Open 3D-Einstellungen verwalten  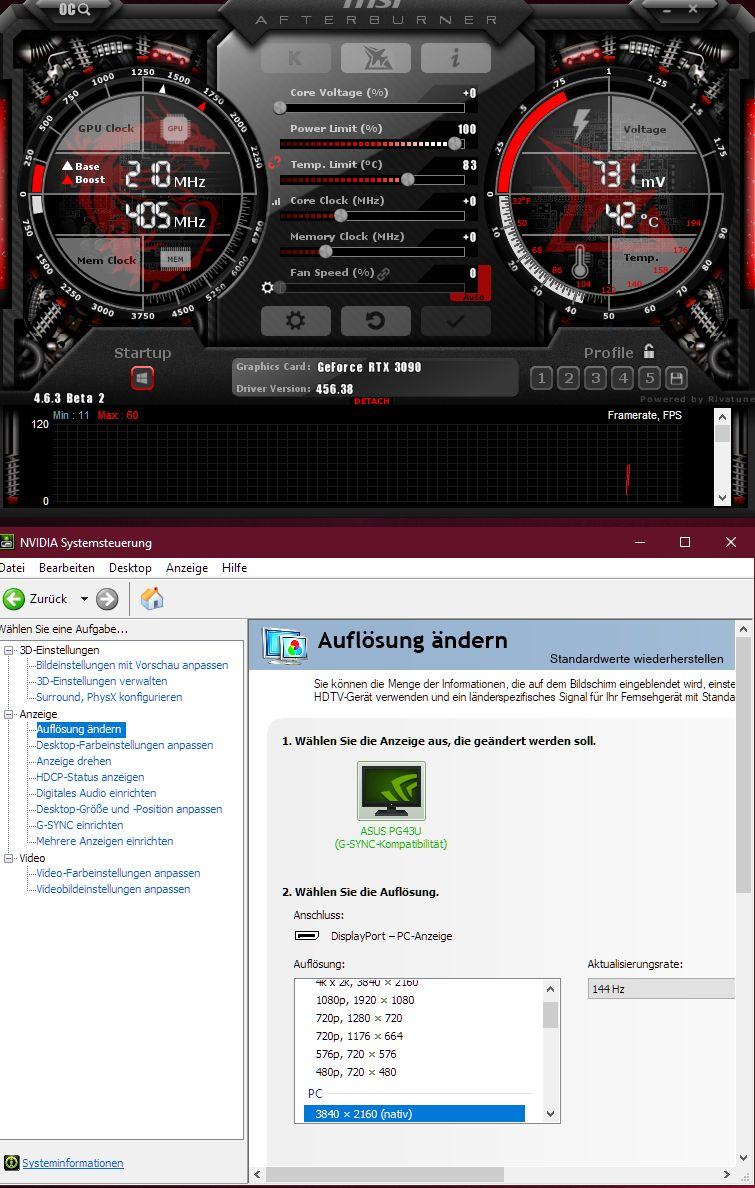102,681
